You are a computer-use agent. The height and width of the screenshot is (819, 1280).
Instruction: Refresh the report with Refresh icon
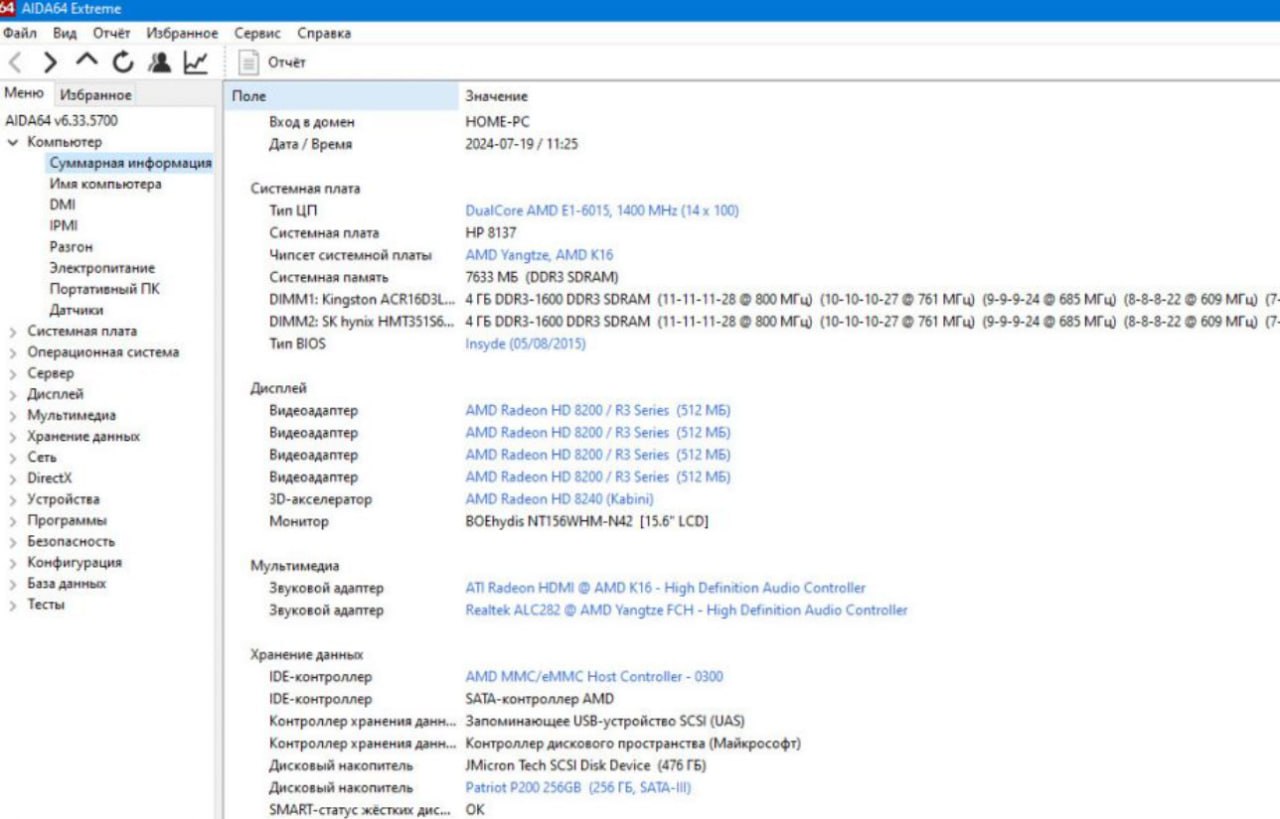(x=122, y=63)
